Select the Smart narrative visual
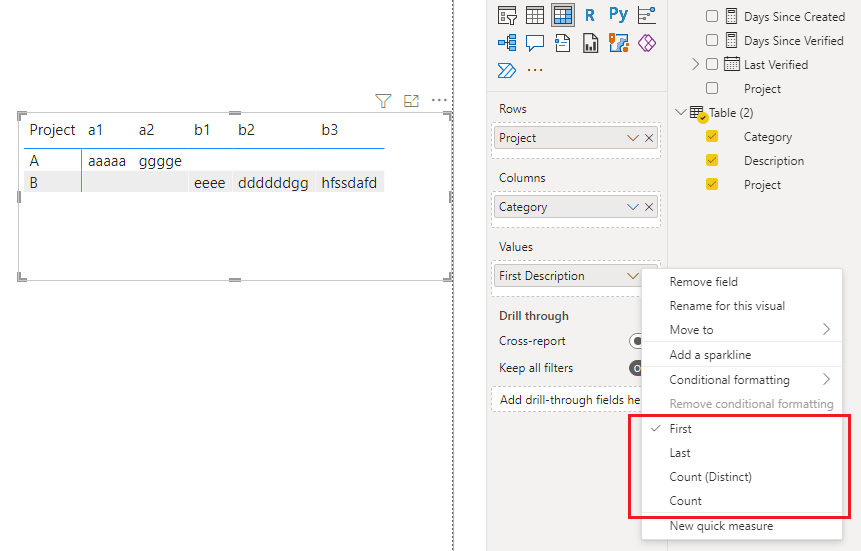The height and width of the screenshot is (551, 861). click(x=563, y=43)
